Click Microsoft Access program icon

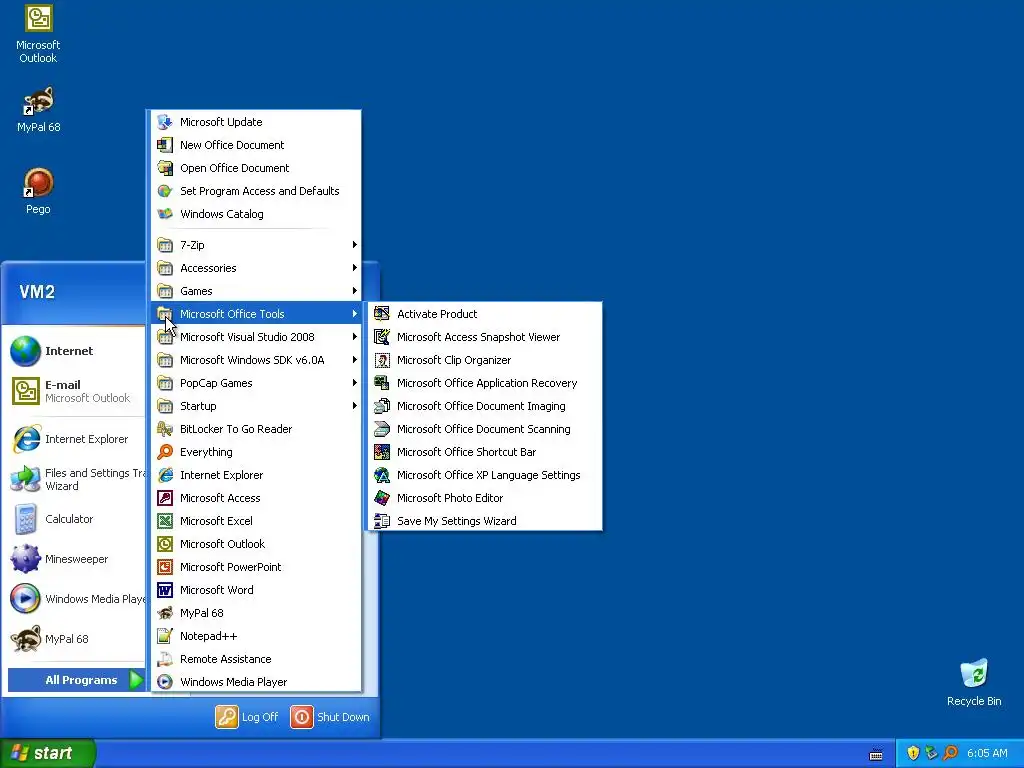pos(165,498)
